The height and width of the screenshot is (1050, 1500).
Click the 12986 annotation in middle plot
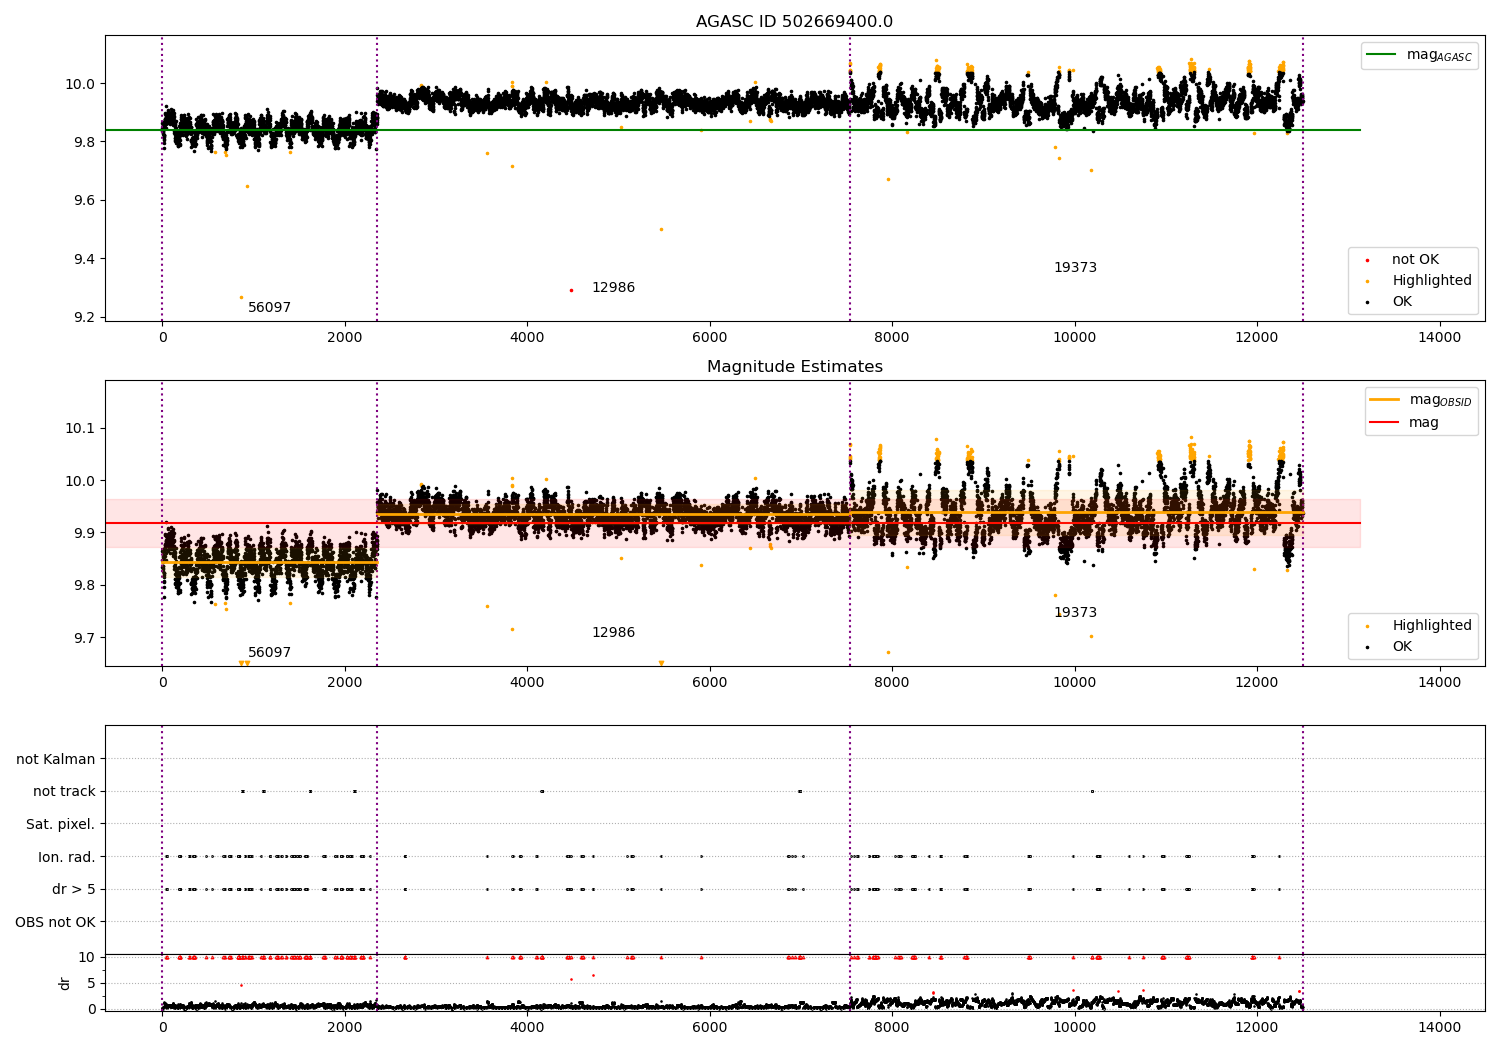[x=613, y=633]
